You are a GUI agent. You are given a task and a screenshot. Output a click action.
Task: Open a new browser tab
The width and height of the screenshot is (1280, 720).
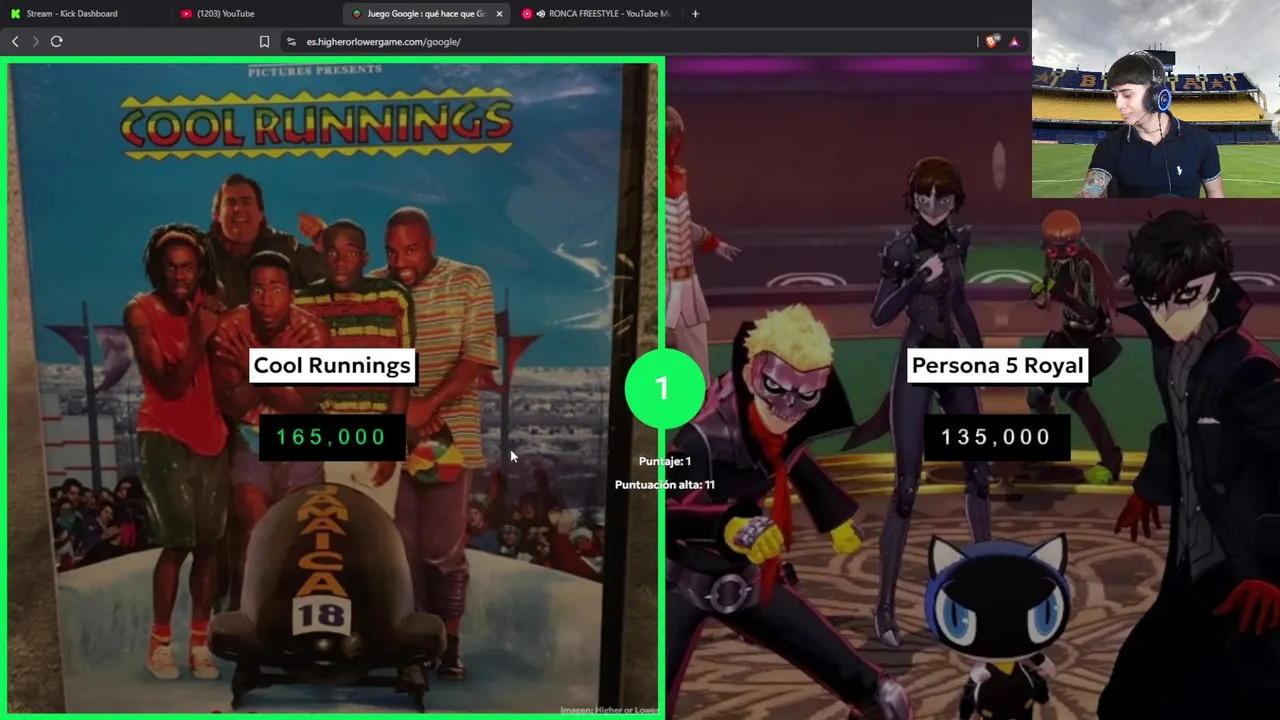click(x=695, y=14)
